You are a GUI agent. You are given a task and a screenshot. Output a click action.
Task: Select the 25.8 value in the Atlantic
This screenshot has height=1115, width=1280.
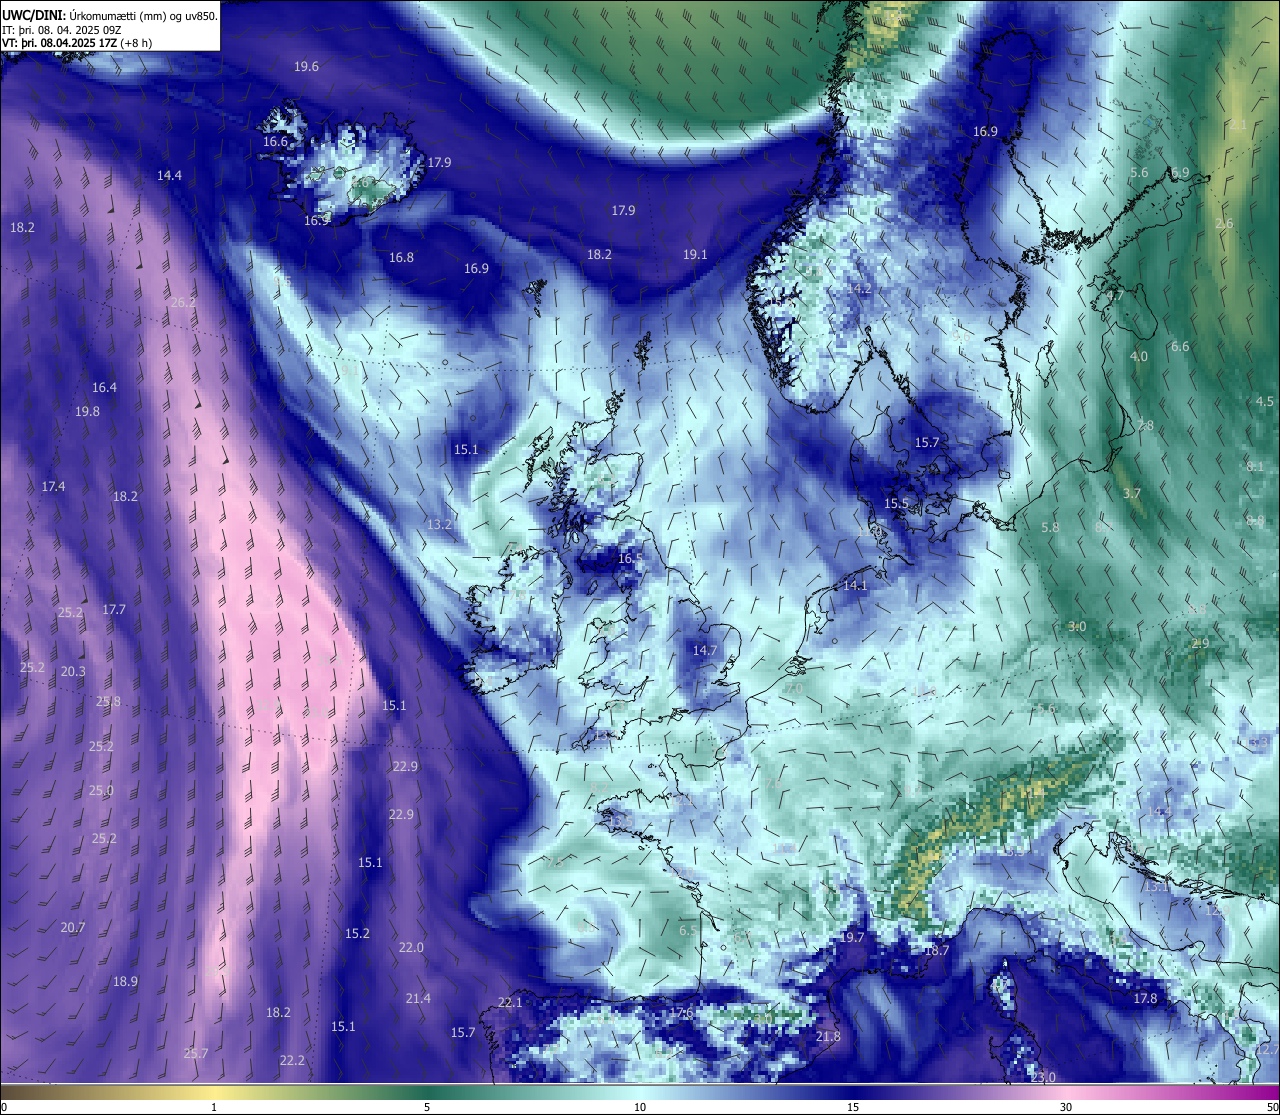[108, 702]
